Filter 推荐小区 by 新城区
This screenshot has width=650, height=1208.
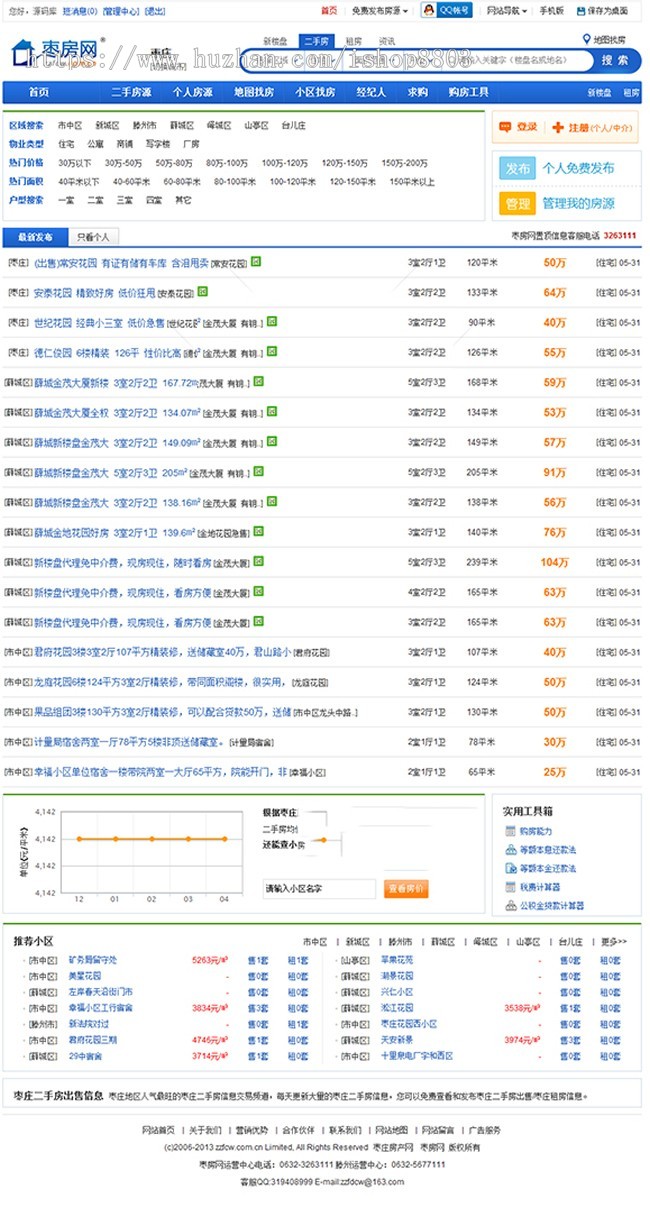[x=358, y=942]
